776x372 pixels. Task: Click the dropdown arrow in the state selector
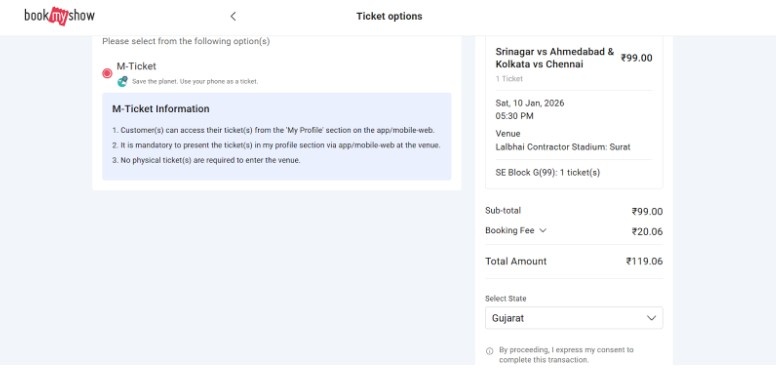(652, 318)
